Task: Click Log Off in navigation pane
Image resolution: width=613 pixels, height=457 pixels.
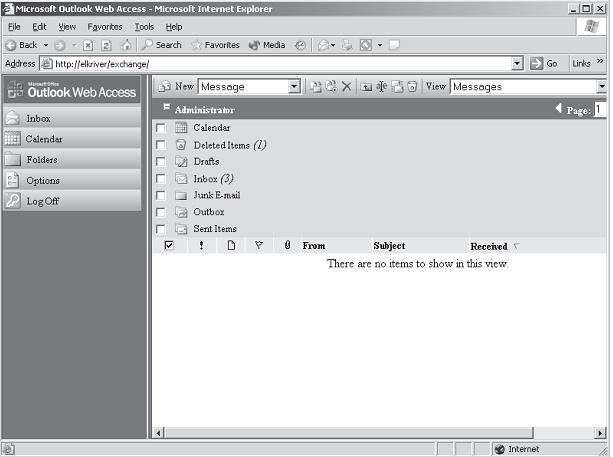Action: (x=72, y=201)
